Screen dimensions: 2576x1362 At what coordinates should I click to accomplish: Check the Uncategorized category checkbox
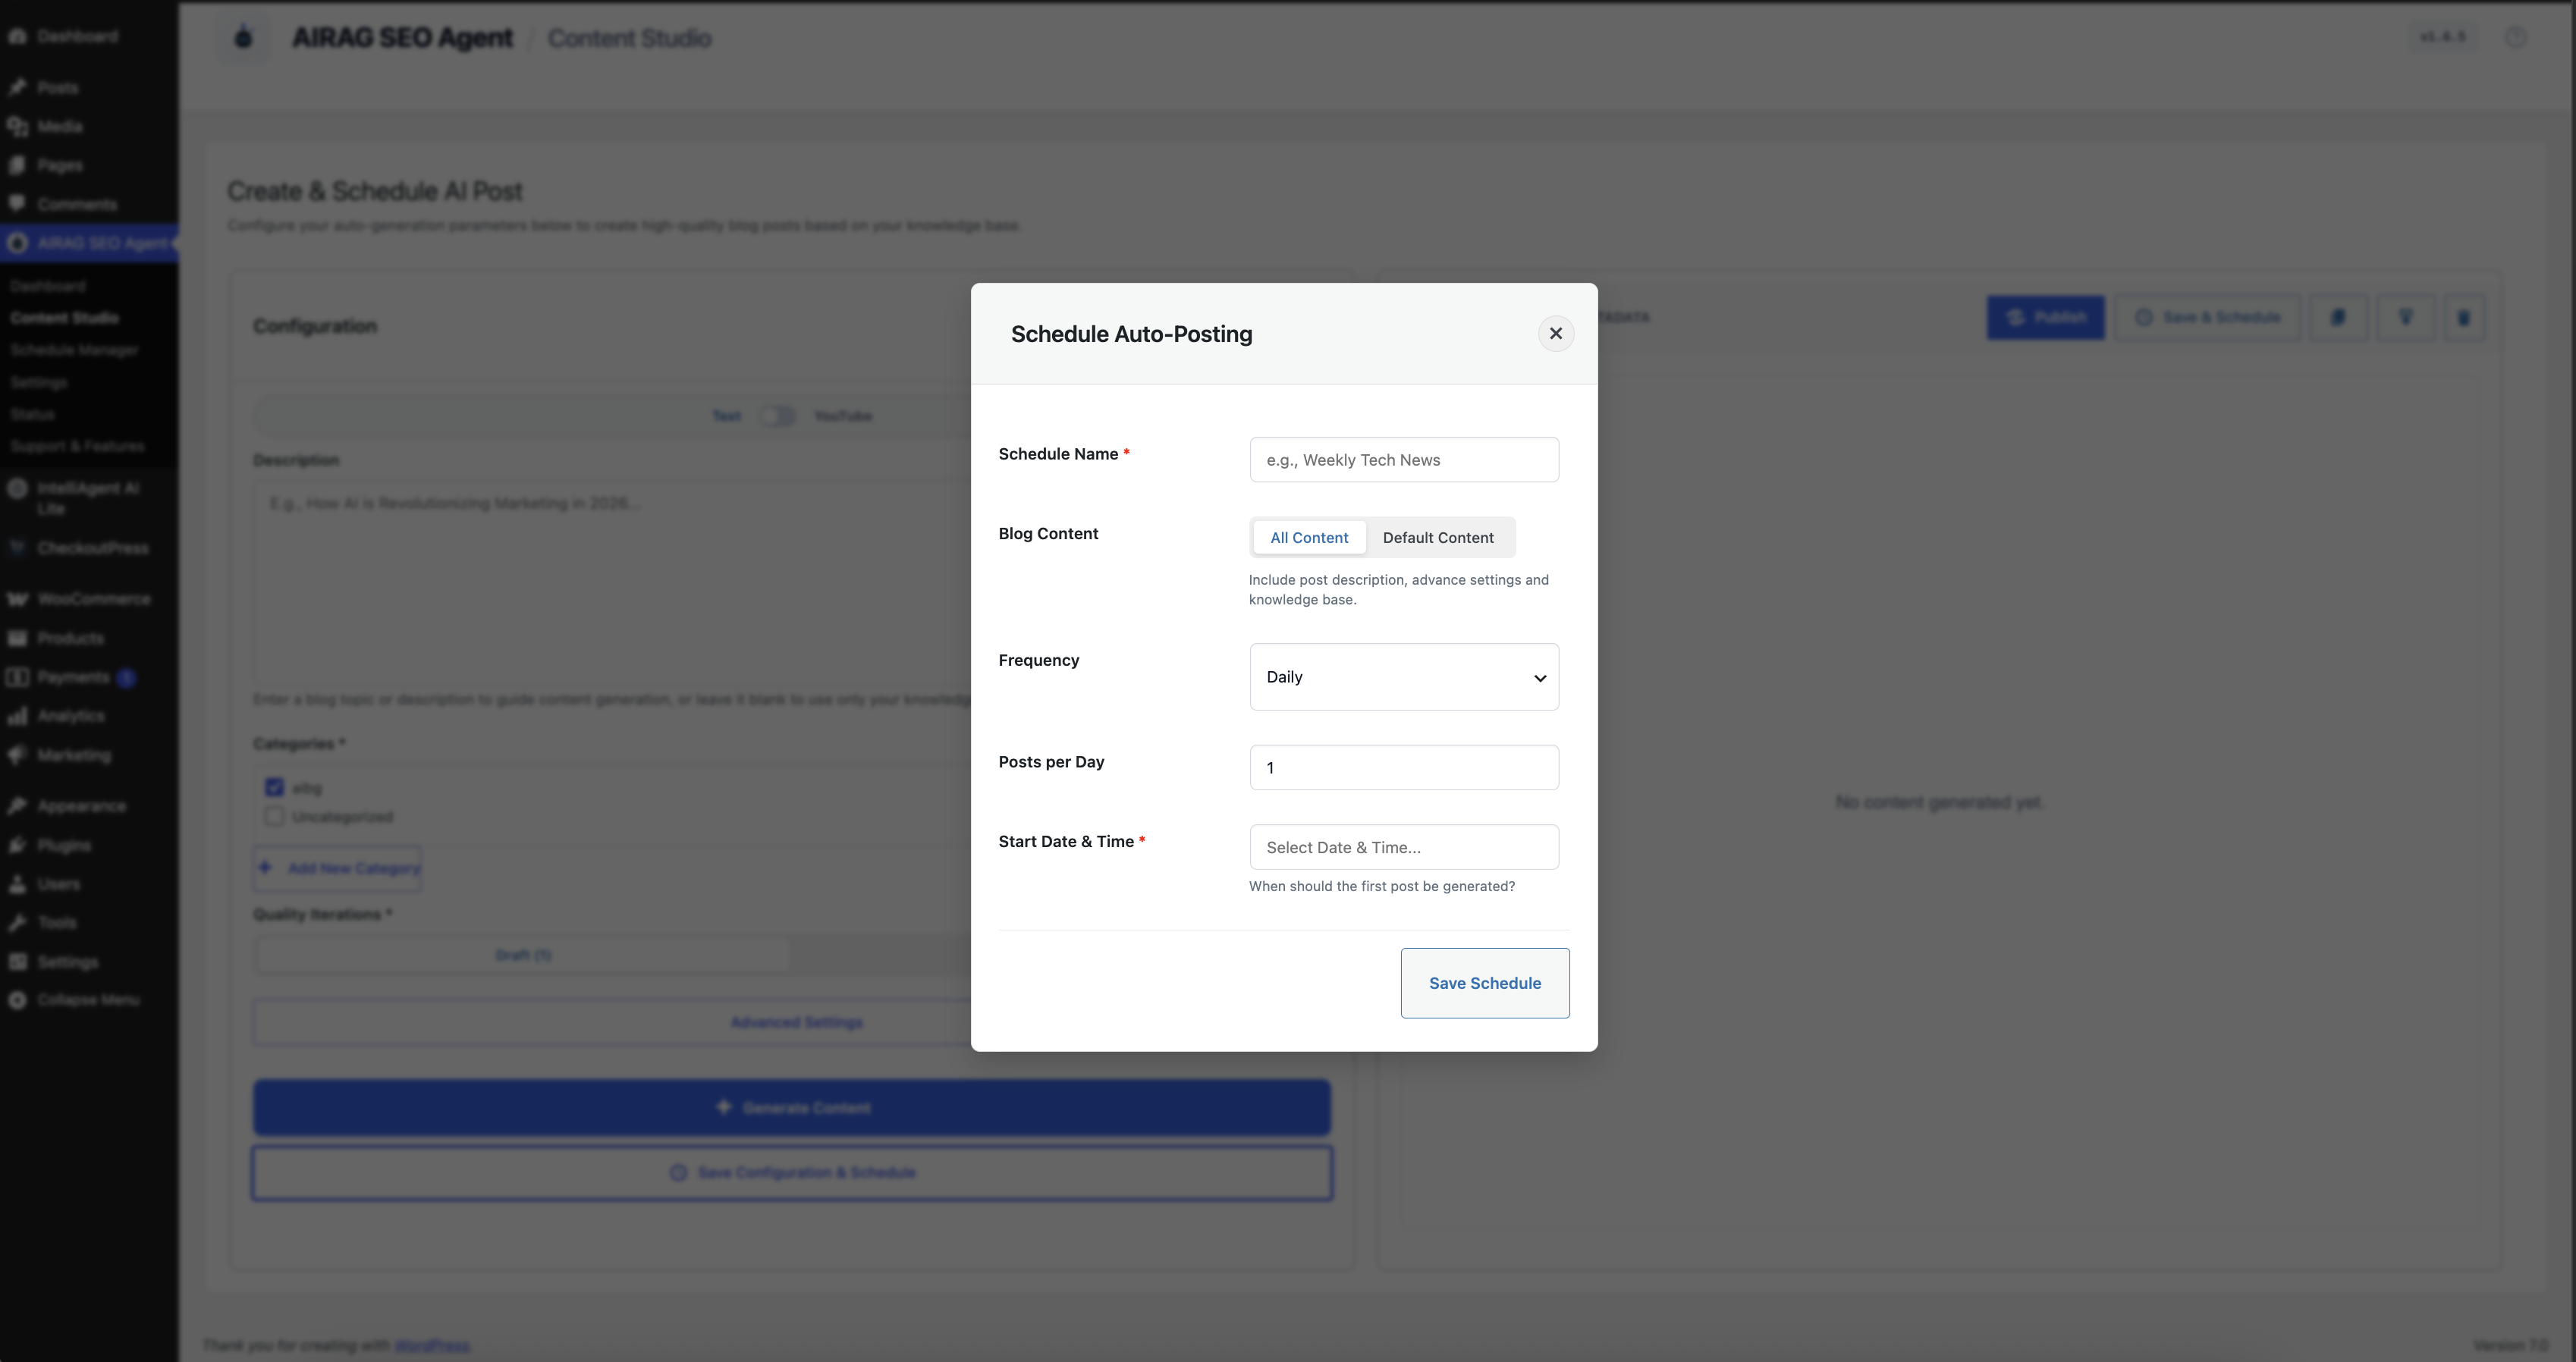click(x=274, y=816)
